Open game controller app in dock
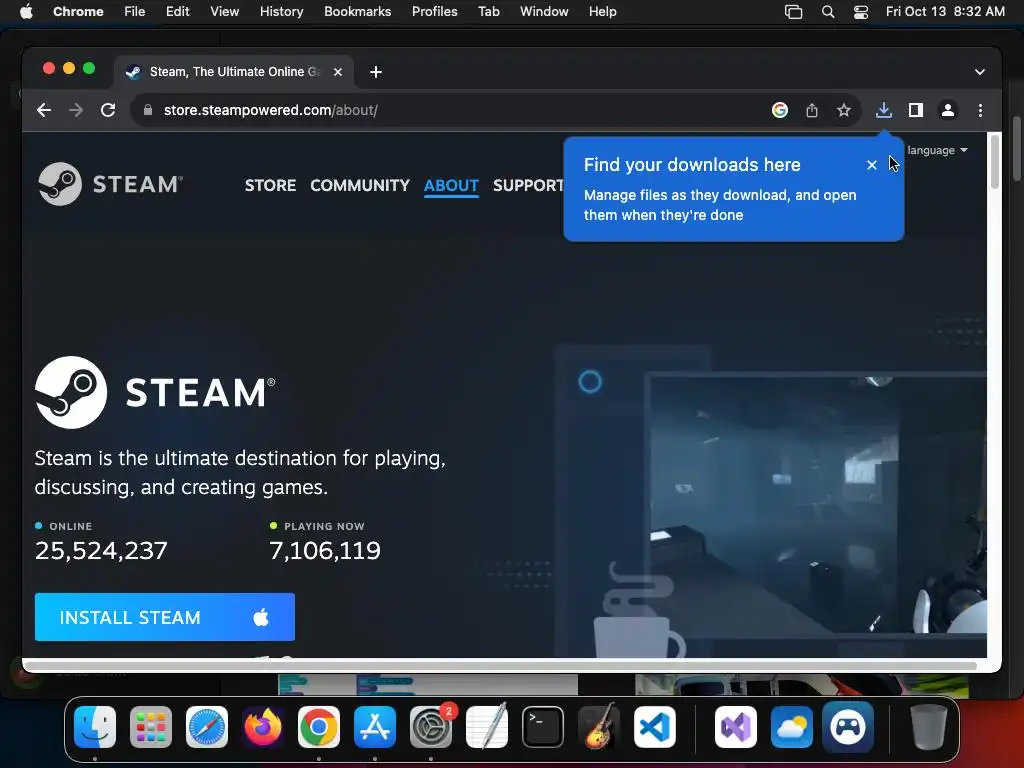 [x=848, y=727]
